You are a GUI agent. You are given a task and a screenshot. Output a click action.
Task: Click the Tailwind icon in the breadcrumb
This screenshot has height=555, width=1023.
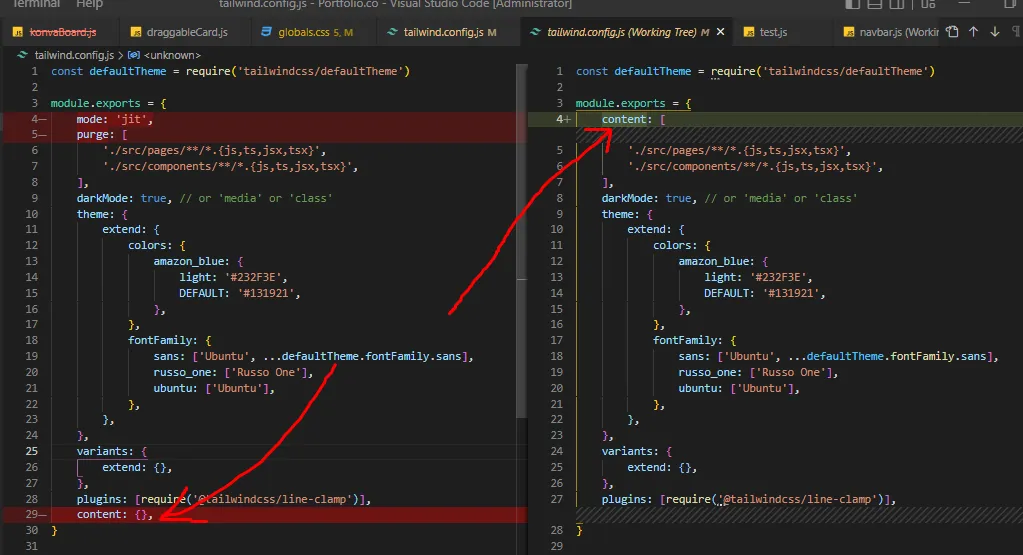(x=22, y=55)
